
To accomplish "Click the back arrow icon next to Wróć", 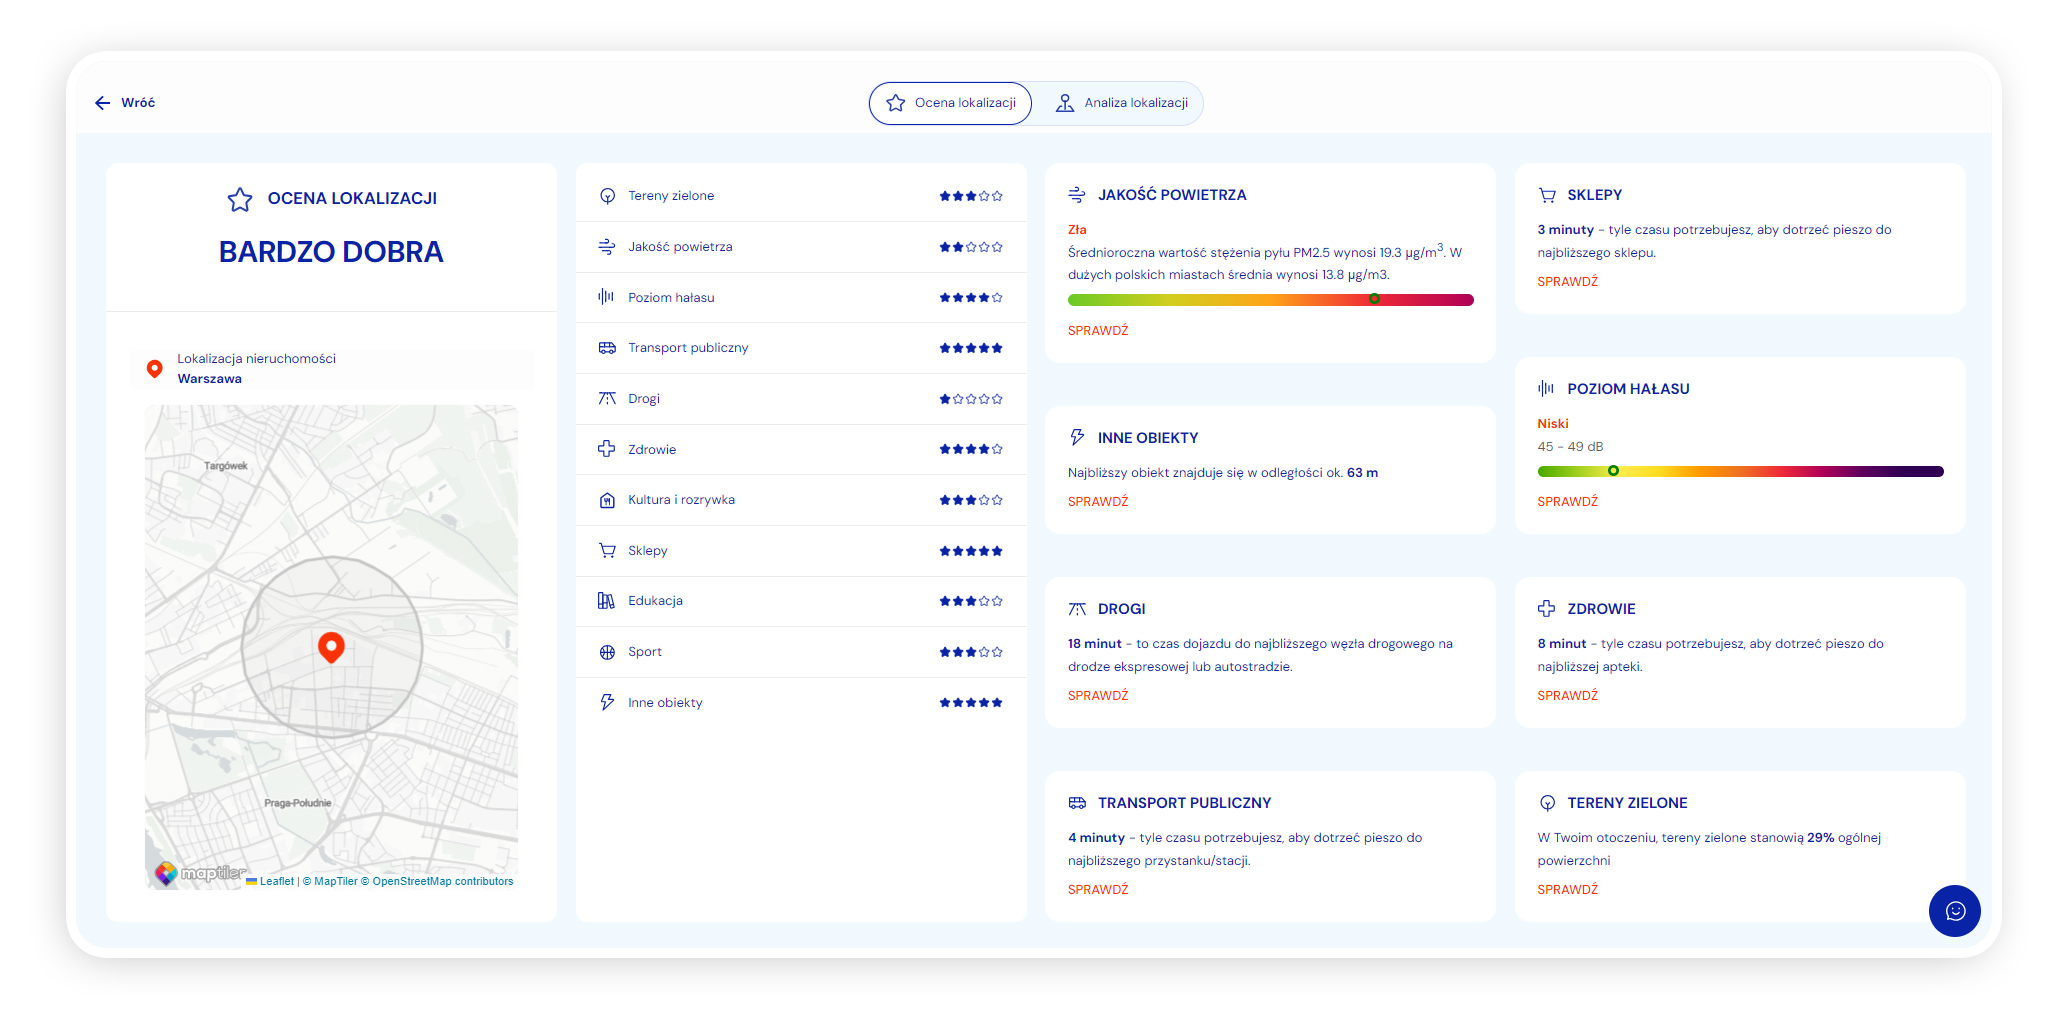I will (102, 103).
